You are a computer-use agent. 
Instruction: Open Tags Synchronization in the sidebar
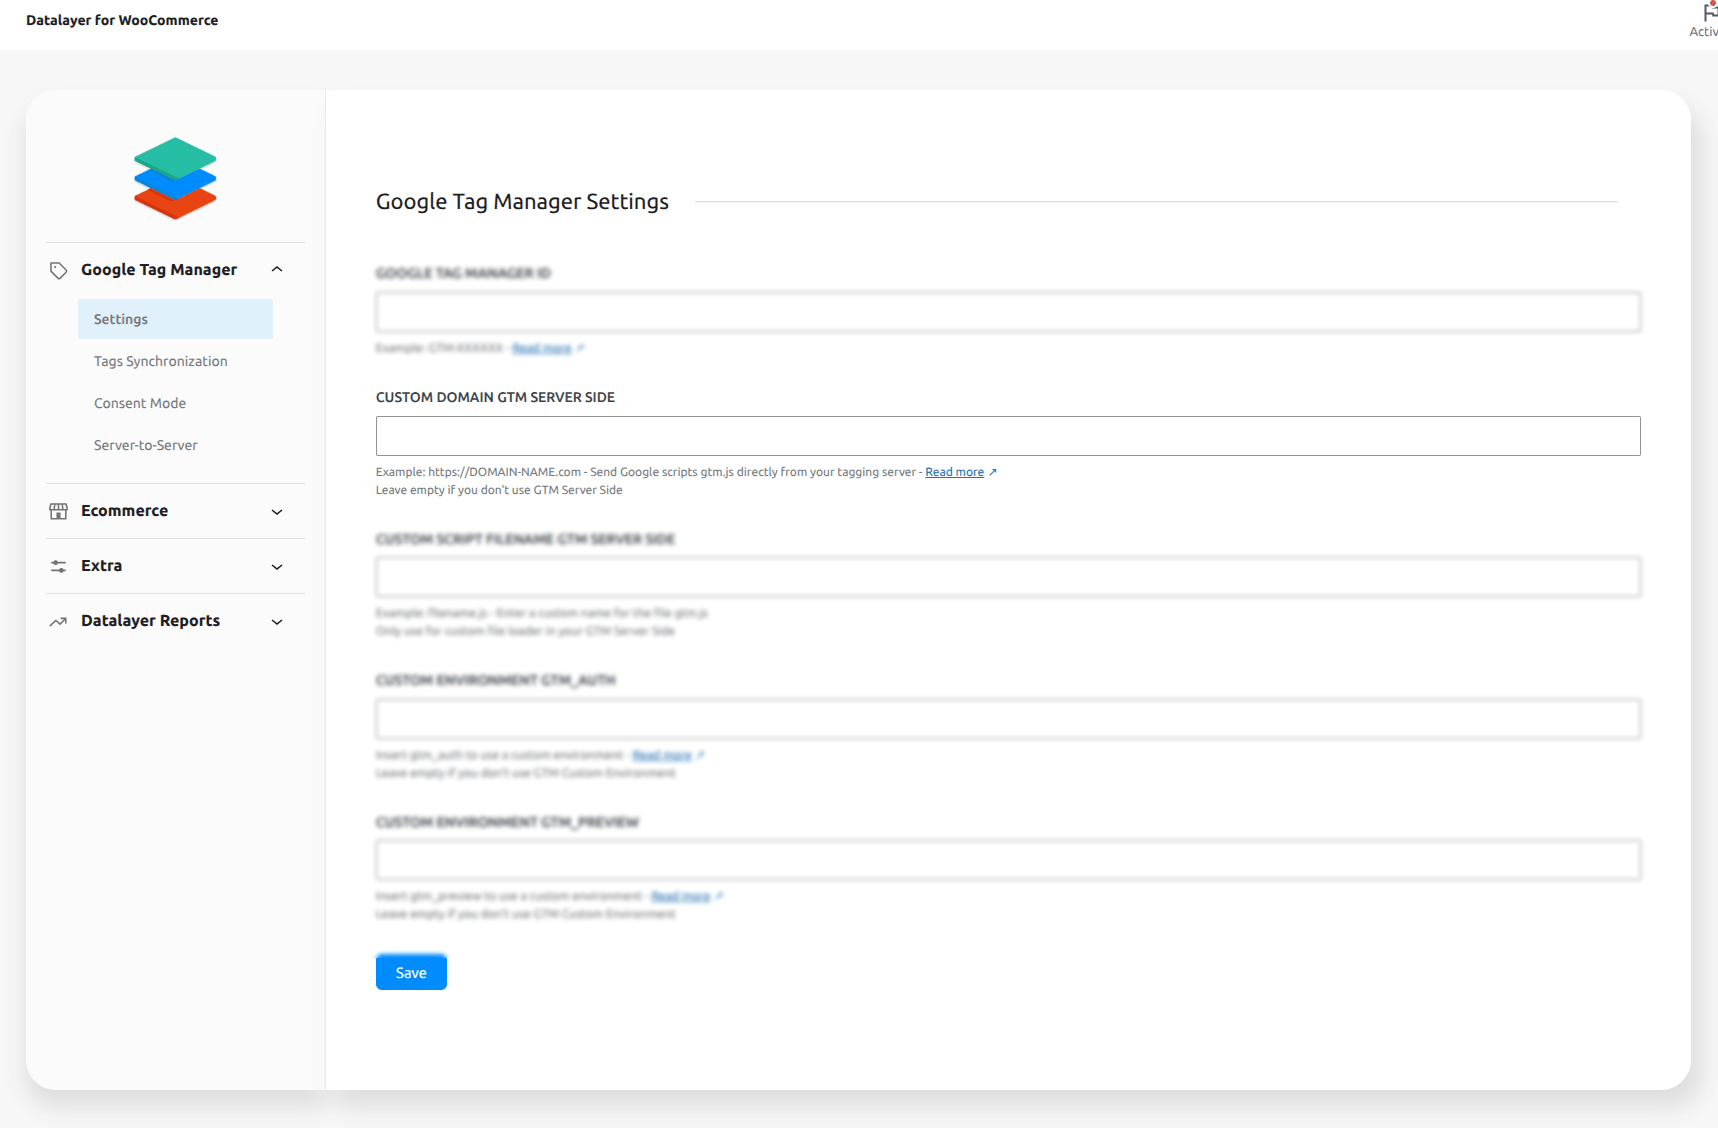[161, 361]
